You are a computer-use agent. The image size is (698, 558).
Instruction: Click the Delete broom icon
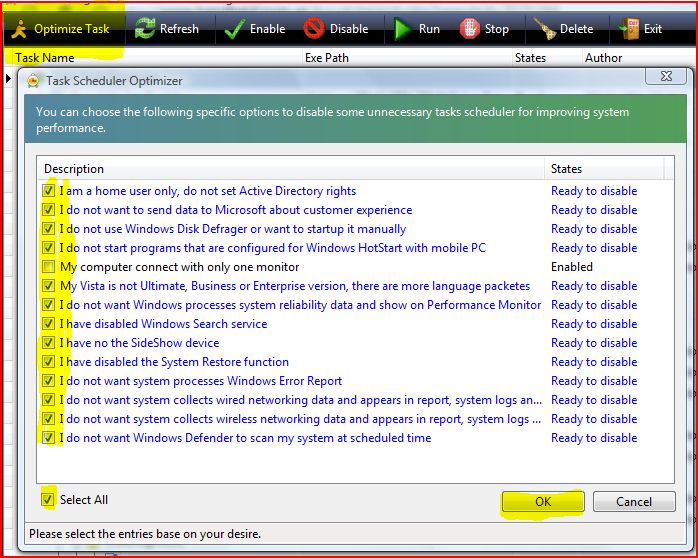pyautogui.click(x=545, y=29)
